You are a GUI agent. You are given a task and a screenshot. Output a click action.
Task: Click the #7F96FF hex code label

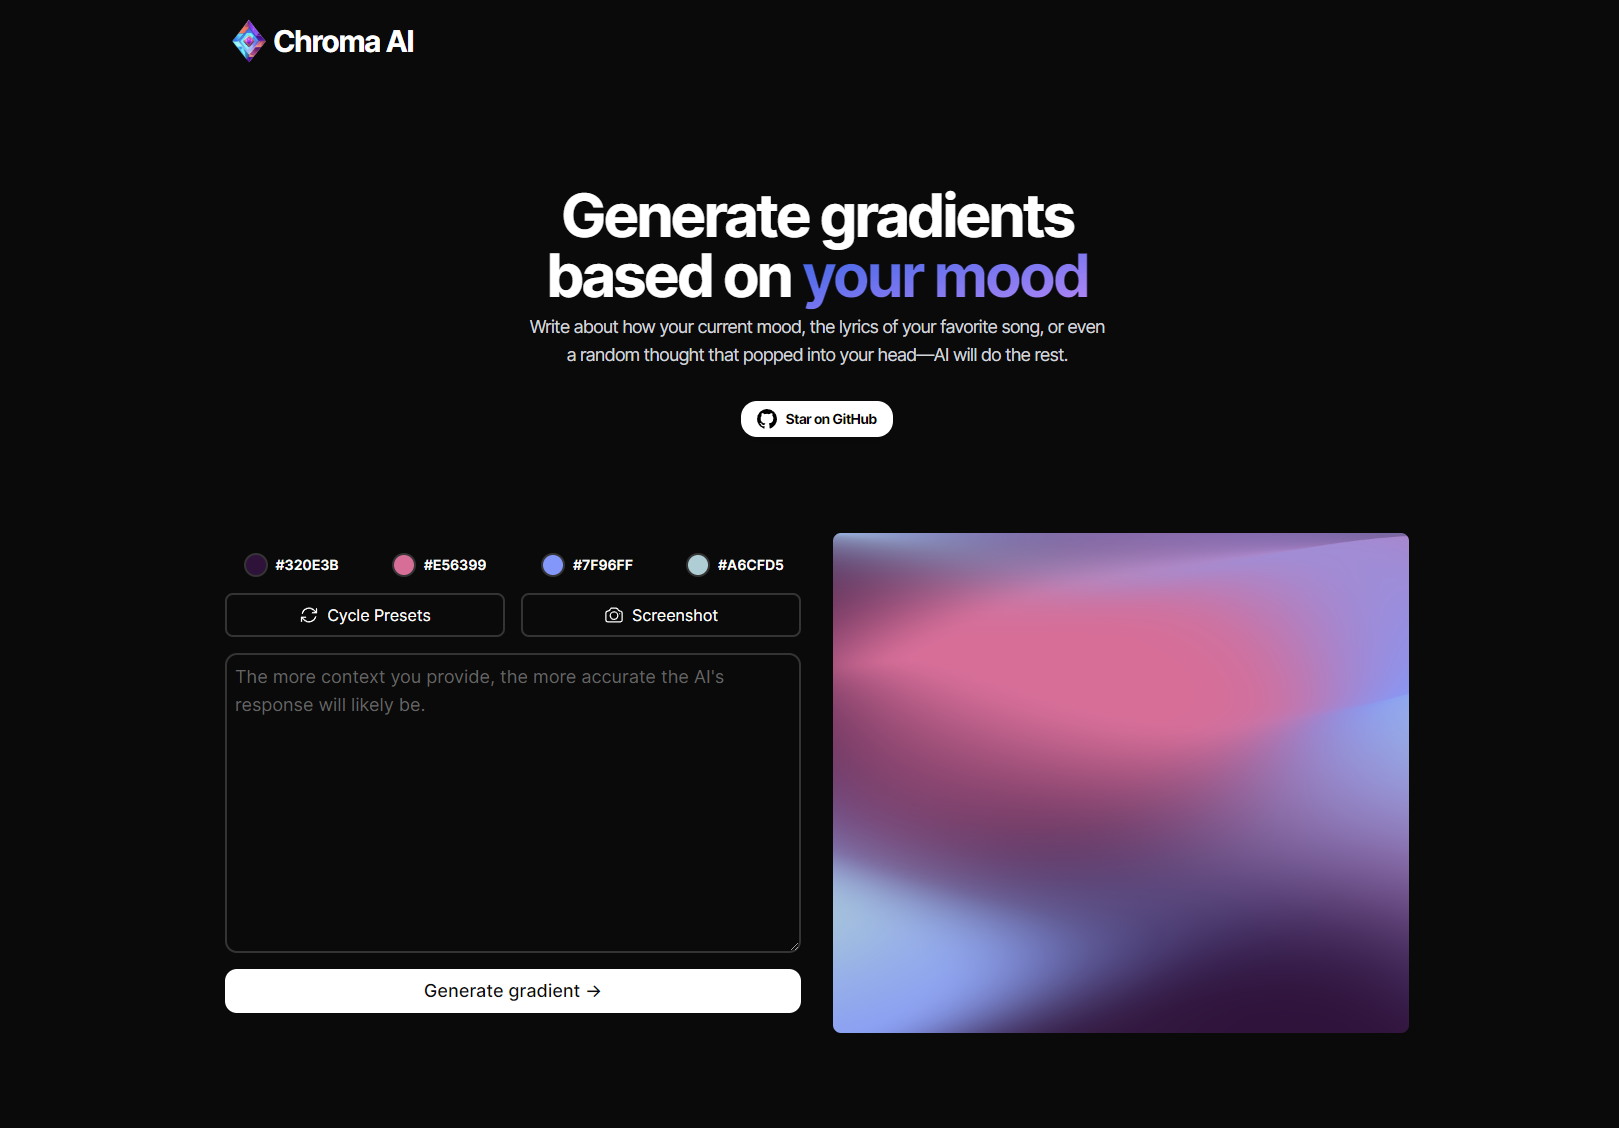[x=603, y=565]
